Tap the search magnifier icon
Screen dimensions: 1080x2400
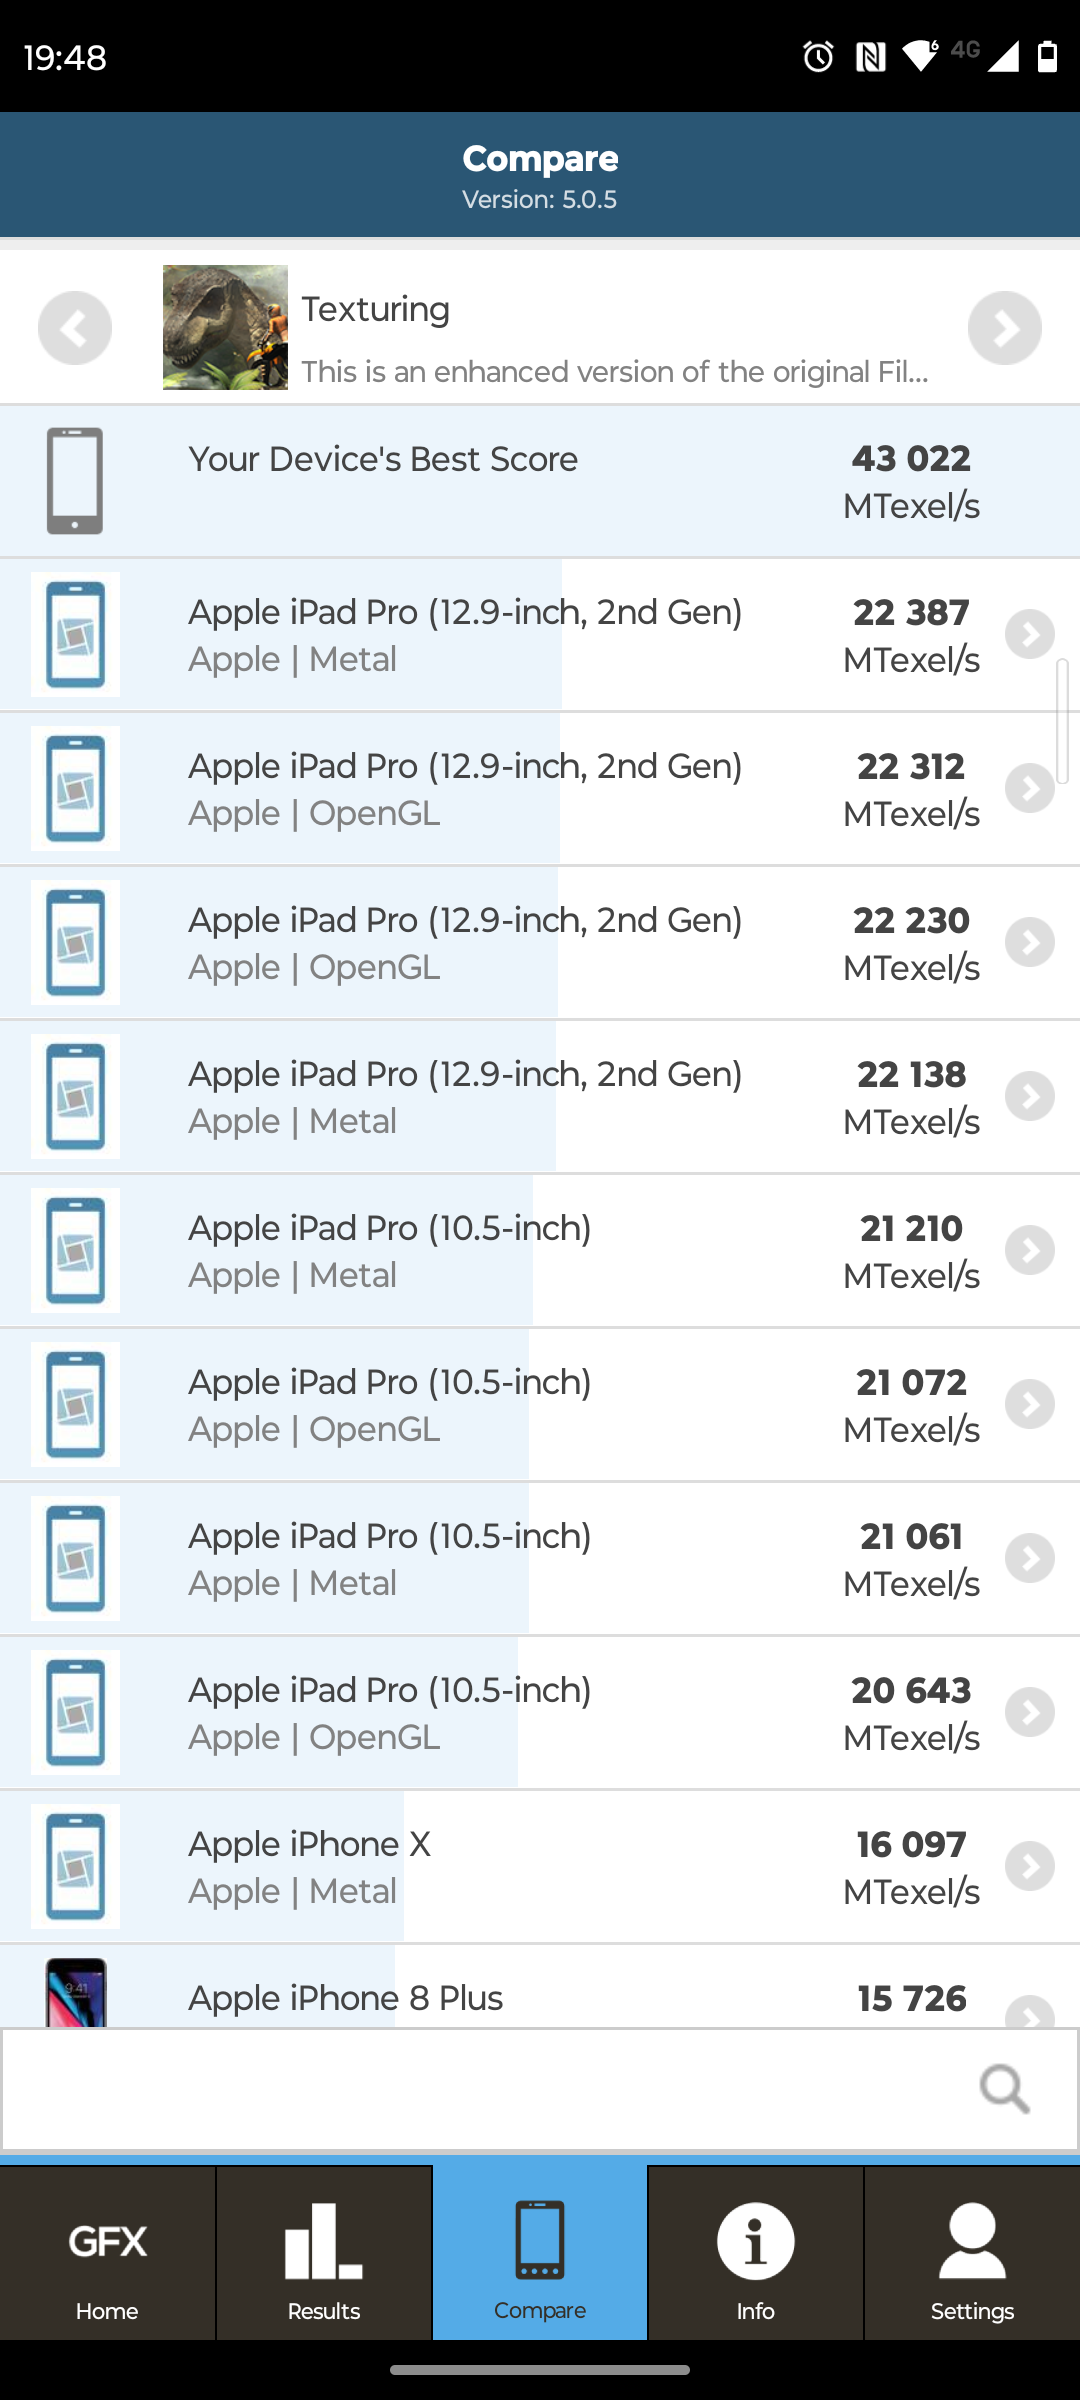pos(1004,2088)
